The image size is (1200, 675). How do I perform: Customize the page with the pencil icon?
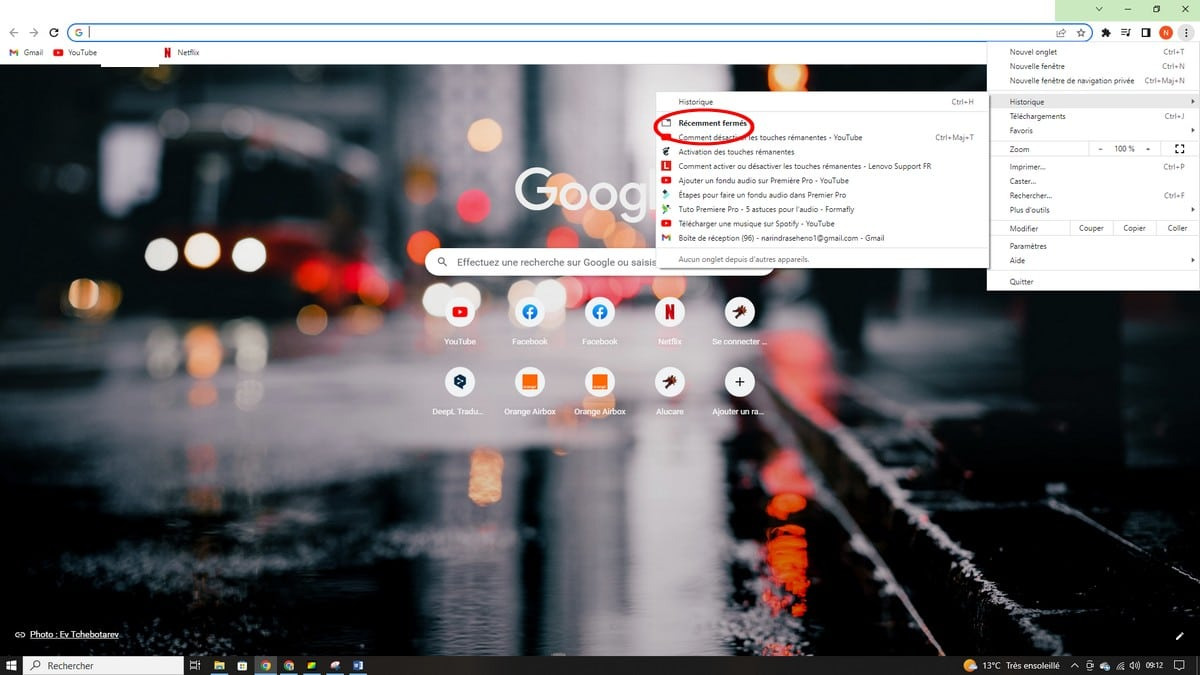click(x=1179, y=635)
